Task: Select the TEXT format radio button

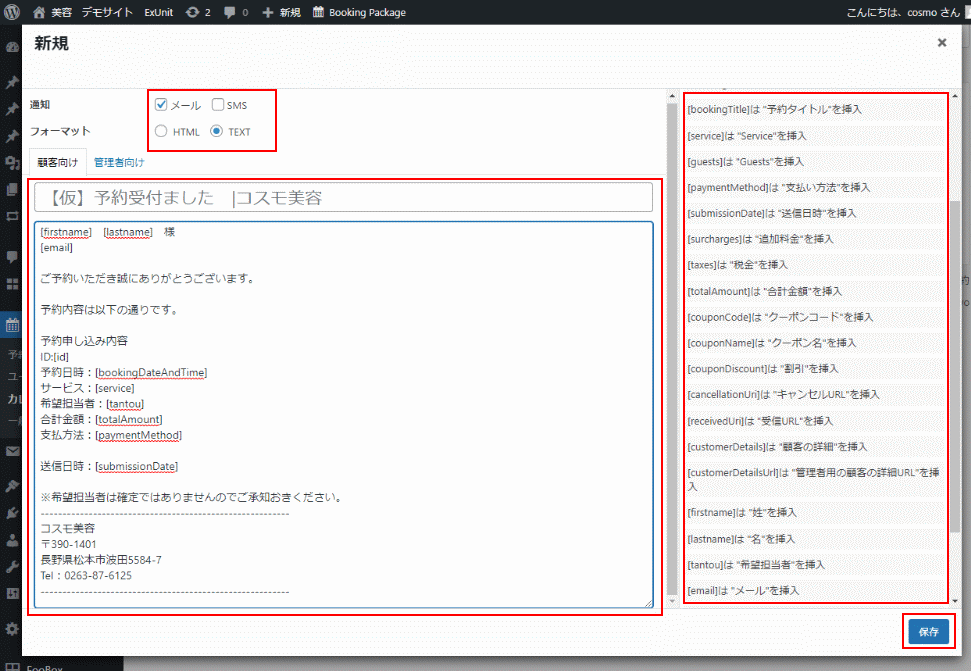Action: click(216, 131)
